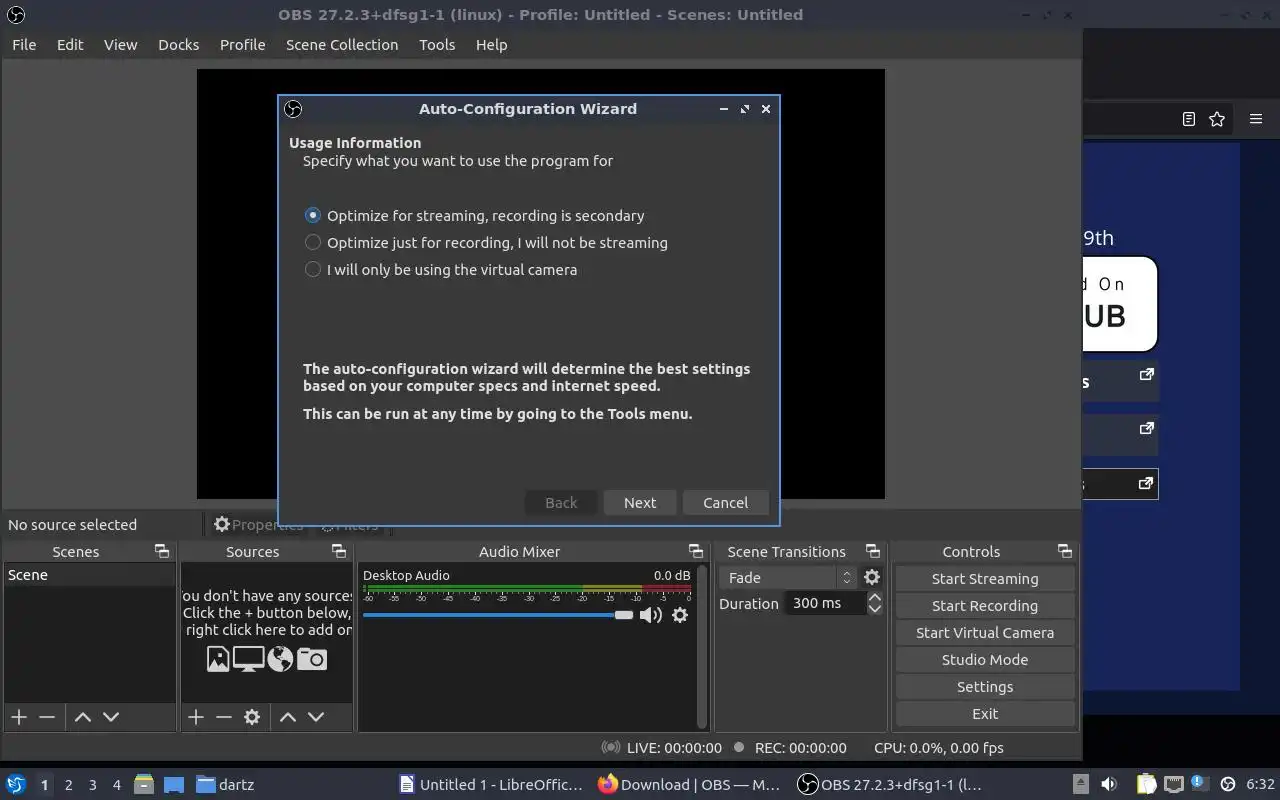Open the clipboard manager tray icon
The width and height of the screenshot is (1280, 800).
tap(1146, 784)
